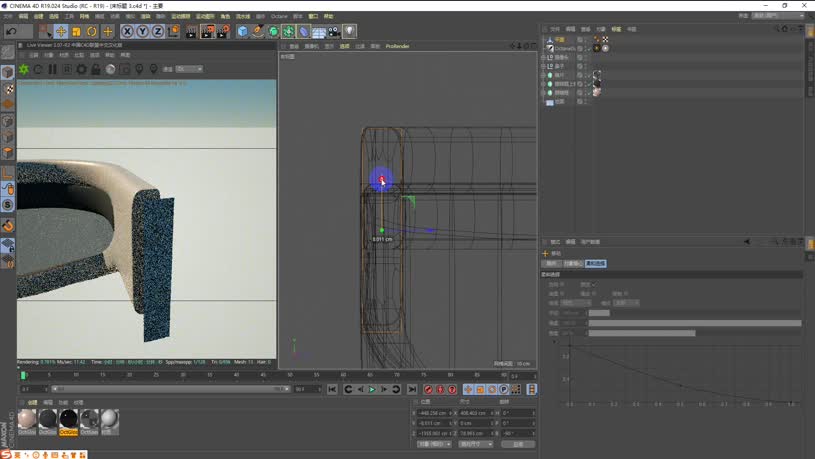Open the layout dropdown at top right

tap(779, 16)
